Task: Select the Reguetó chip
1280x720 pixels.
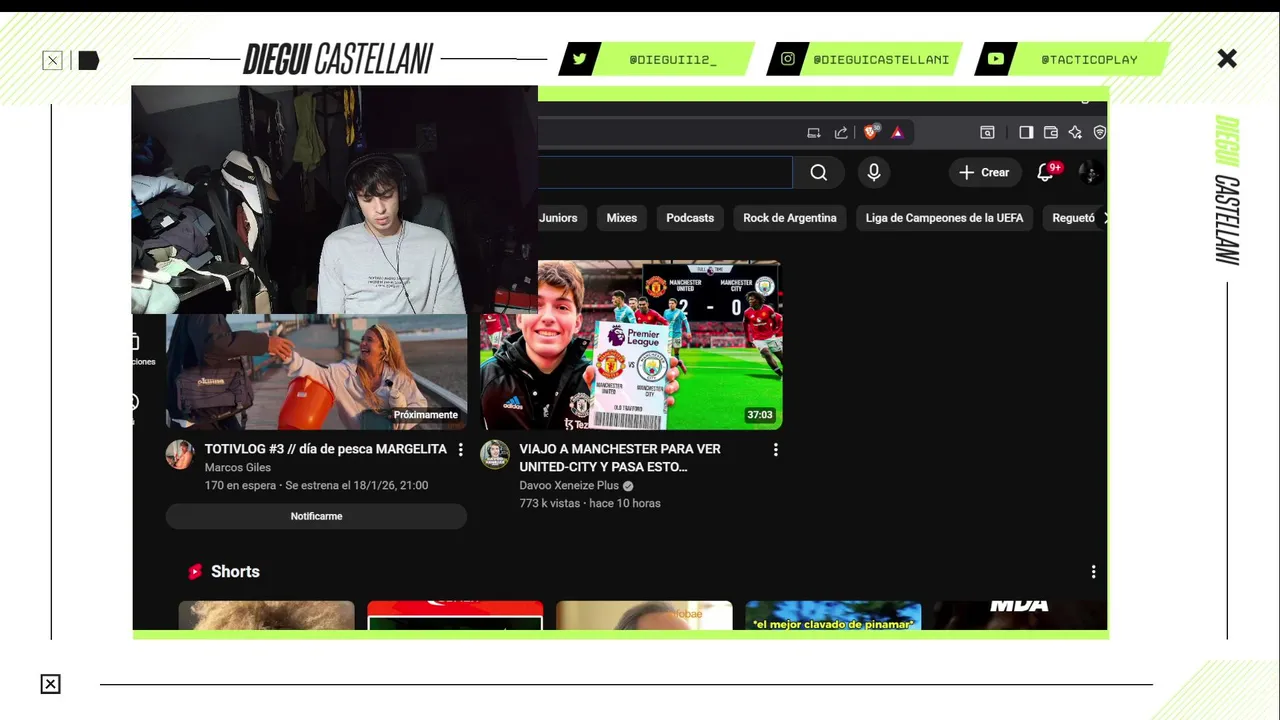Action: pos(1073,218)
